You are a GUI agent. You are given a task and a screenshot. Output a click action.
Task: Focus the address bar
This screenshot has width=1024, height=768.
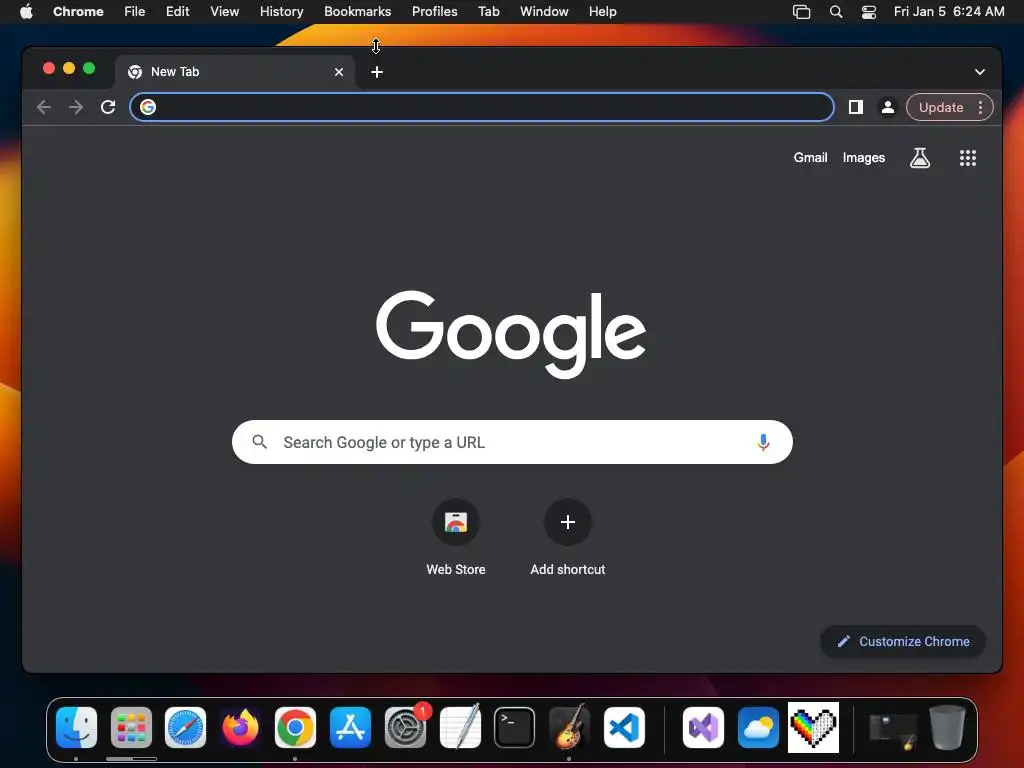(x=482, y=107)
